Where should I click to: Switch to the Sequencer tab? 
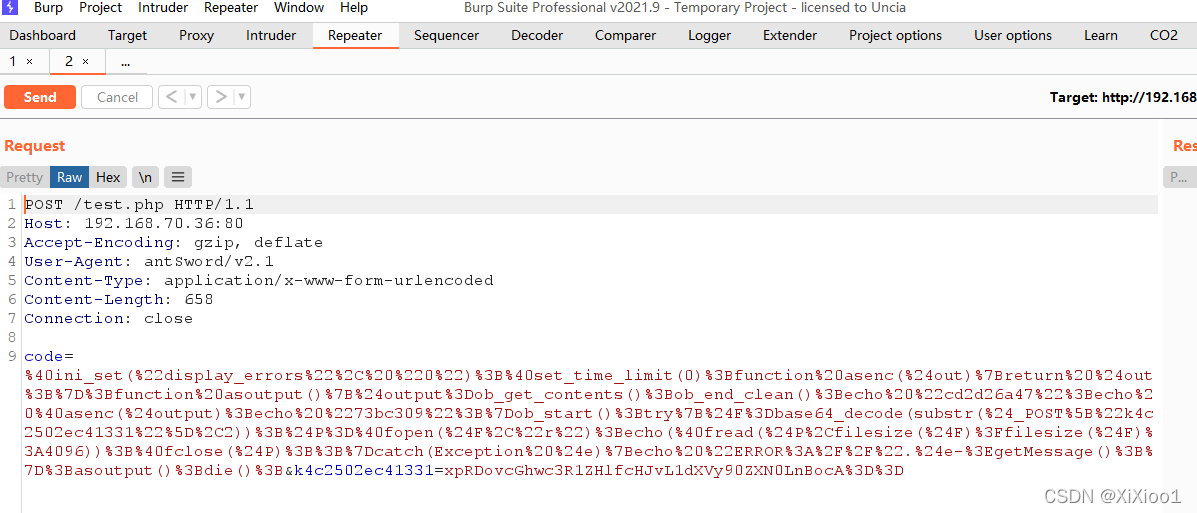click(x=447, y=35)
